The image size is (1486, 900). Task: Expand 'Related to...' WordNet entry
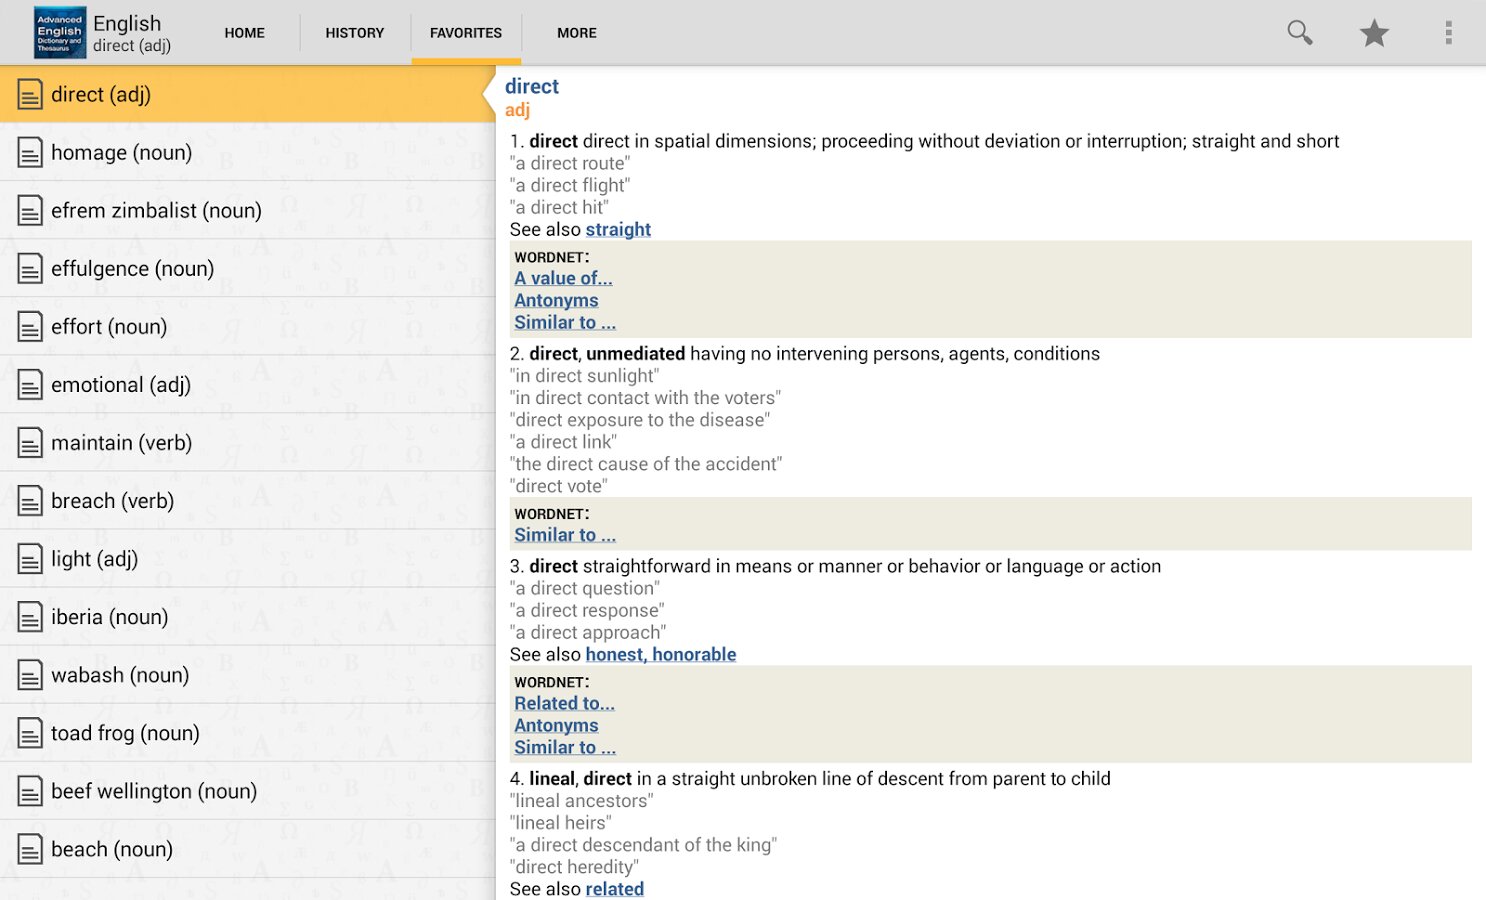[564, 703]
